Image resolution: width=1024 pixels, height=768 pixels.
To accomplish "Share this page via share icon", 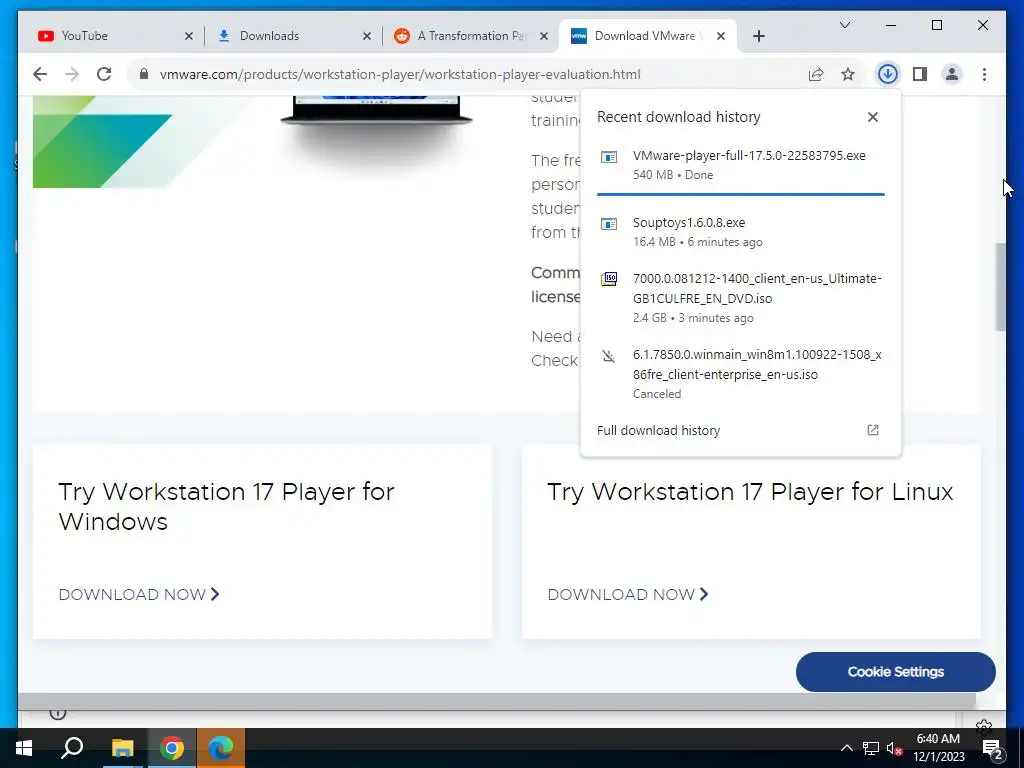I will 816,74.
